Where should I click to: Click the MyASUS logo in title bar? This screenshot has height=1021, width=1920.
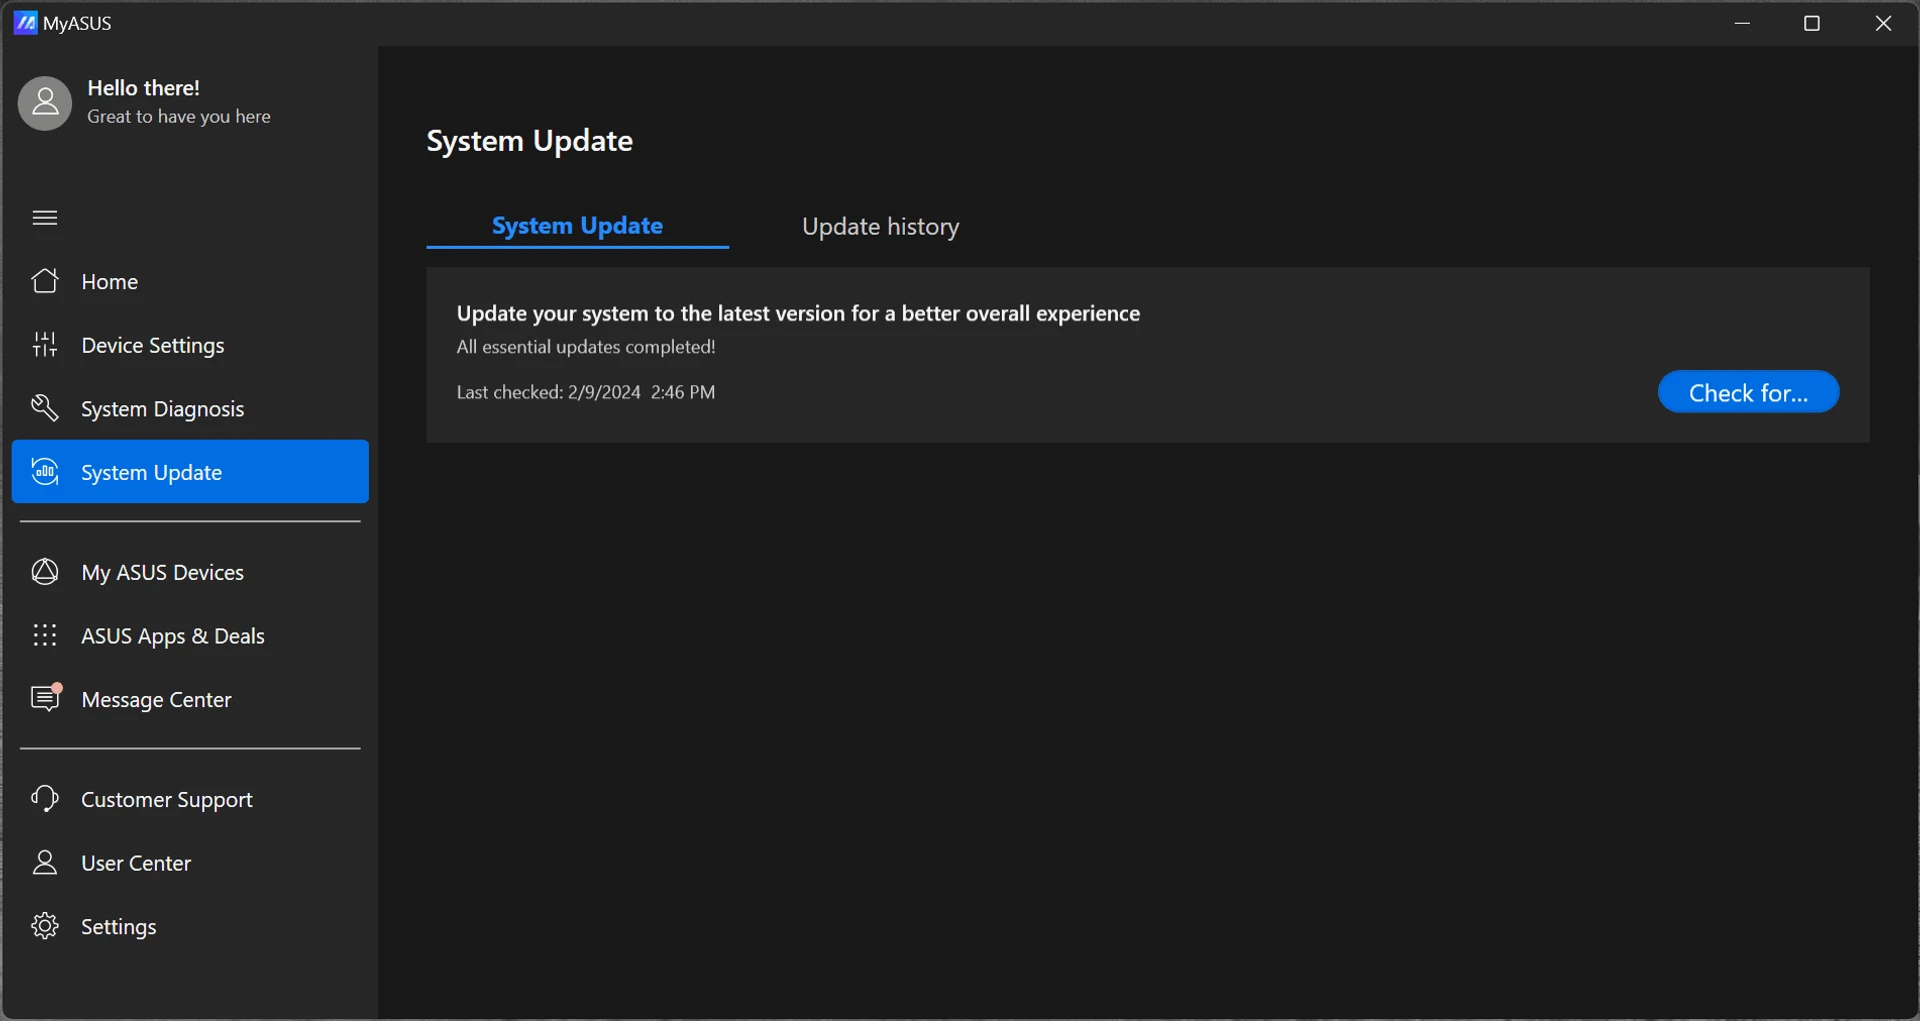pyautogui.click(x=25, y=23)
